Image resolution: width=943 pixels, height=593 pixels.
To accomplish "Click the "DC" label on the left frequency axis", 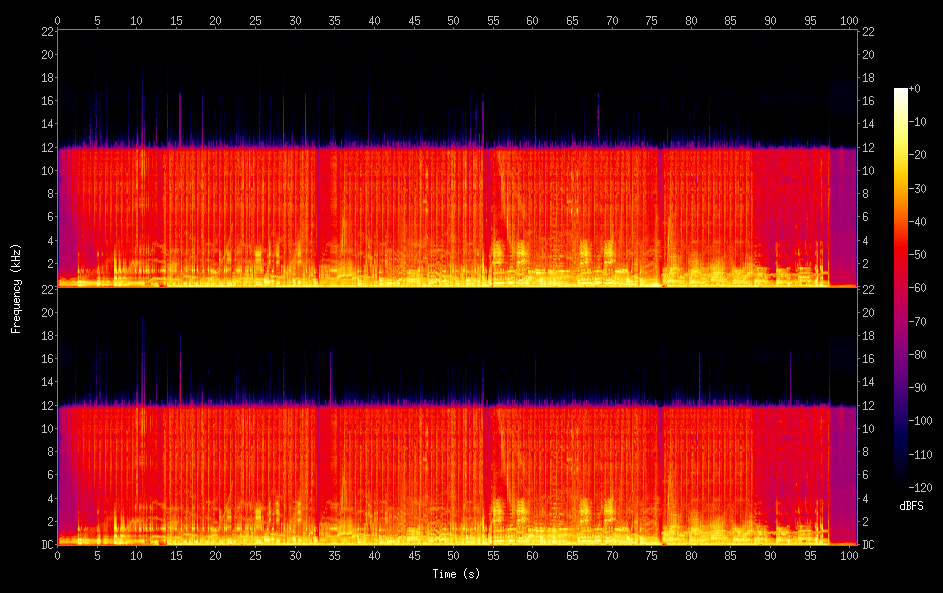I will point(46,544).
